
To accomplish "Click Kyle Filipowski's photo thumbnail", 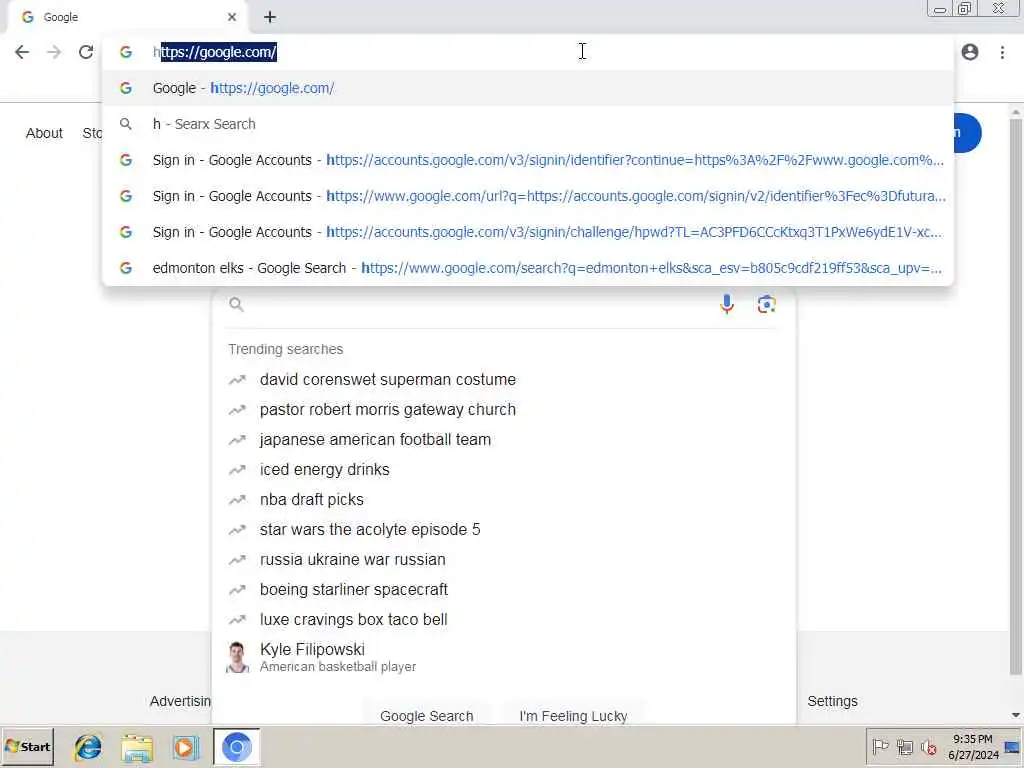I will pos(237,657).
